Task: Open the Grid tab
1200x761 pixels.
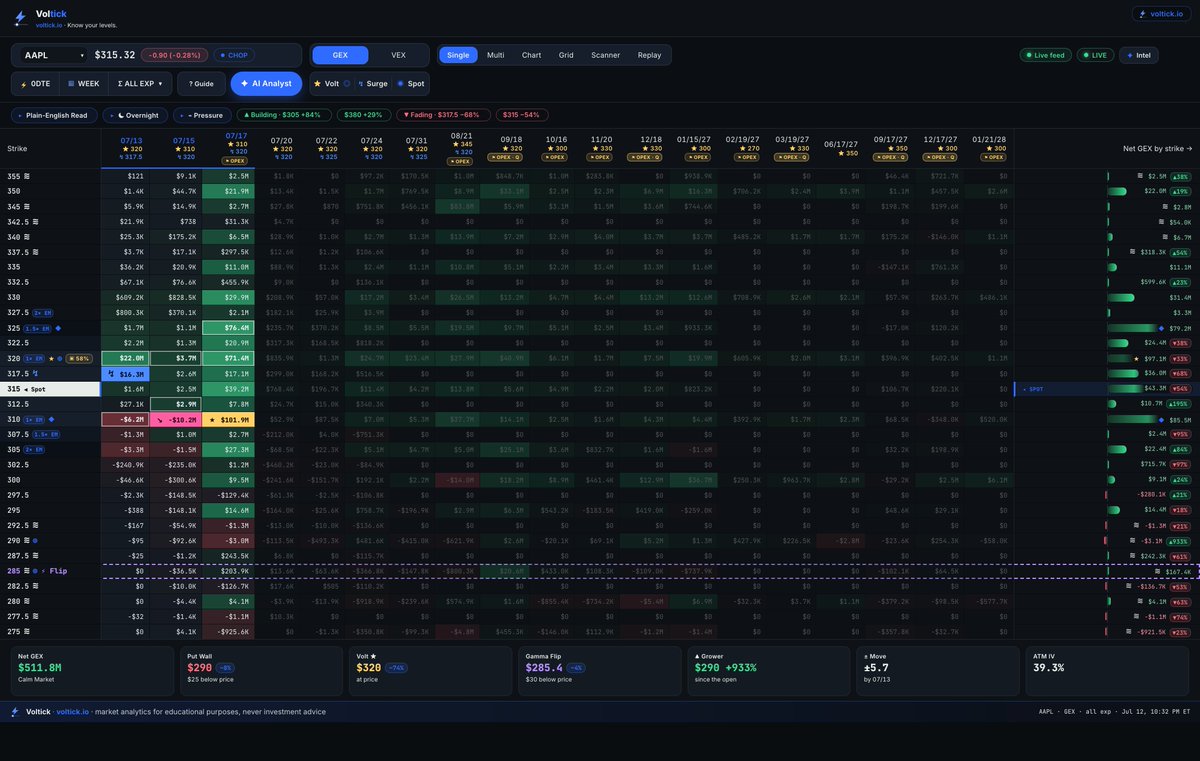Action: [x=566, y=55]
